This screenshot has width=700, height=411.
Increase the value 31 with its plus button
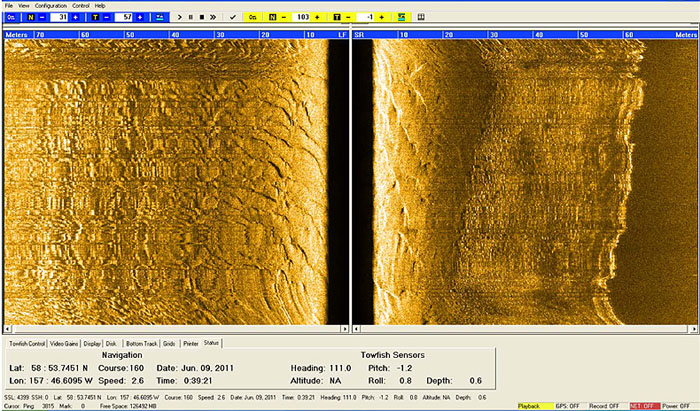click(75, 17)
